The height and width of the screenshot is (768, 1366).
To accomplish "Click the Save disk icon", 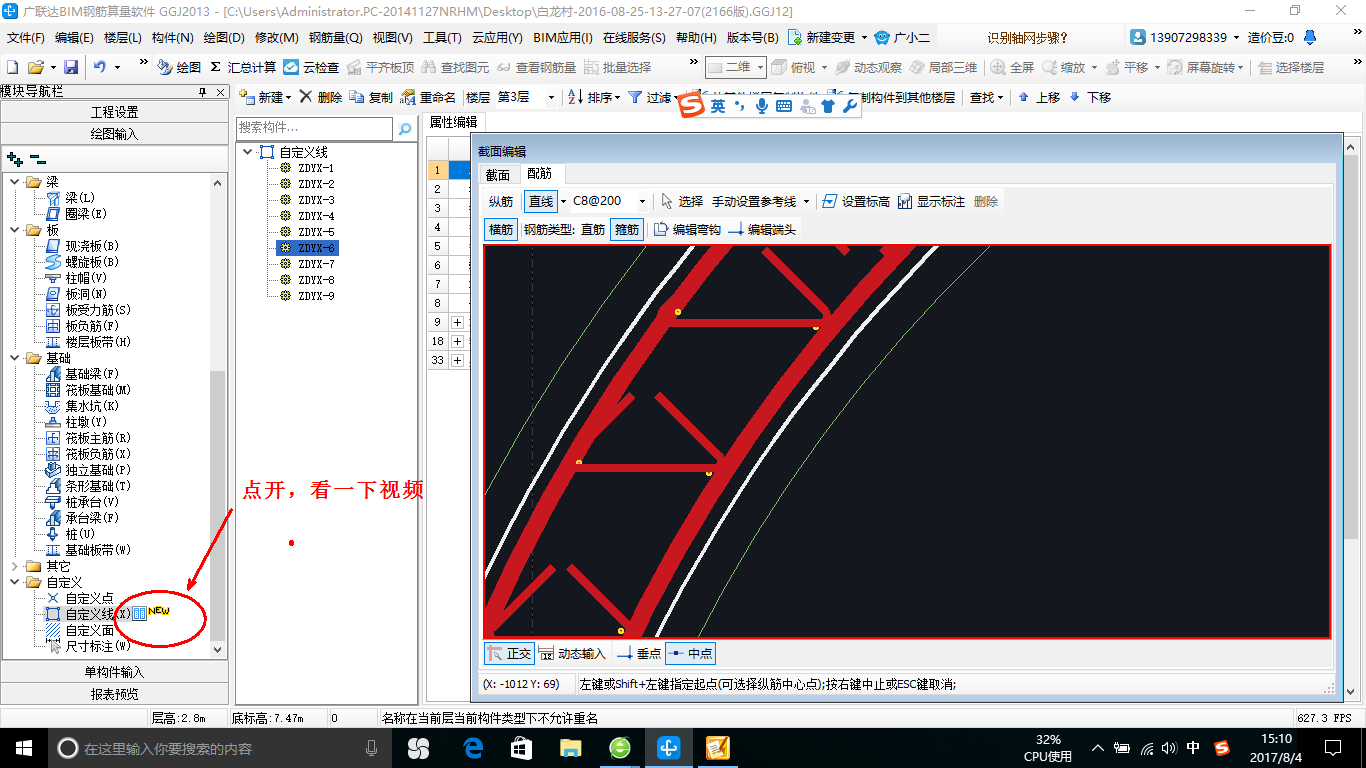I will pos(71,67).
